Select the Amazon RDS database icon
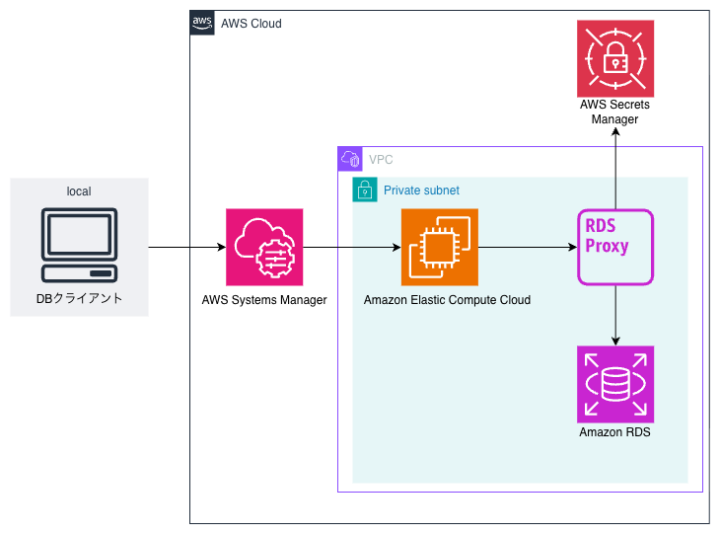 pos(615,384)
